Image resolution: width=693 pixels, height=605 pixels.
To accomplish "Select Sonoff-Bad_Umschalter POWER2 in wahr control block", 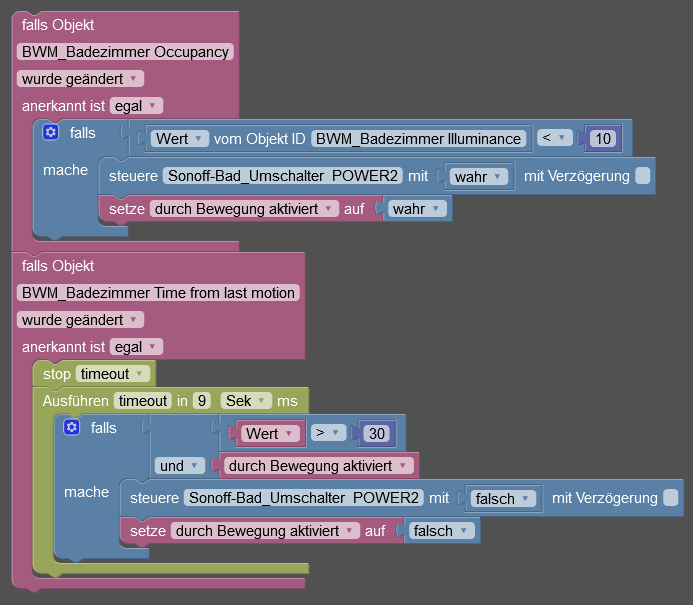I will pyautogui.click(x=283, y=176).
